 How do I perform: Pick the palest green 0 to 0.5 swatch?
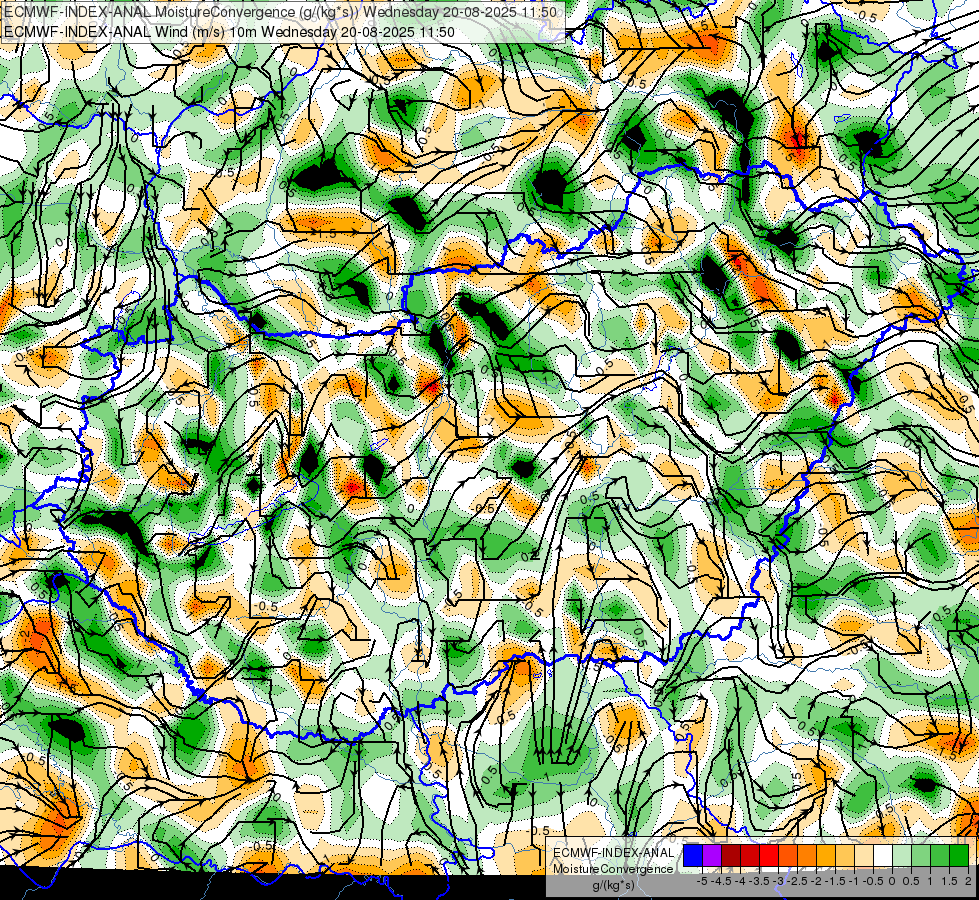902,855
